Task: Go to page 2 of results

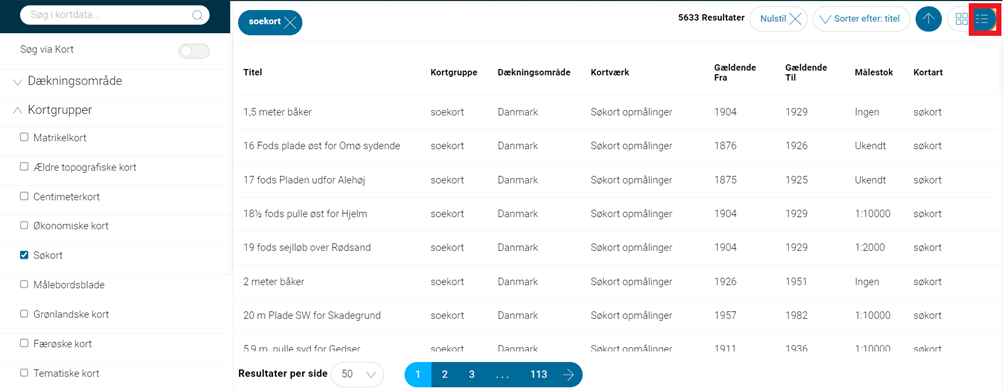Action: tap(445, 375)
